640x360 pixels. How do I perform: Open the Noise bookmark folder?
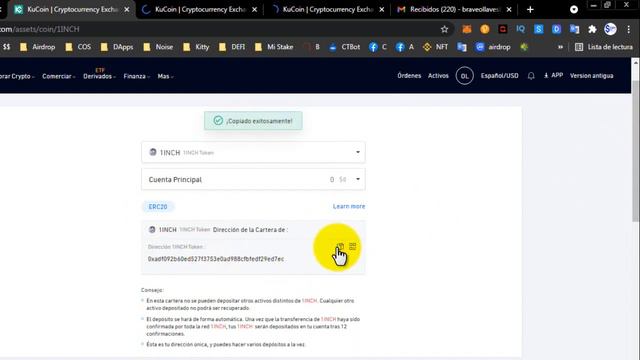tap(158, 47)
